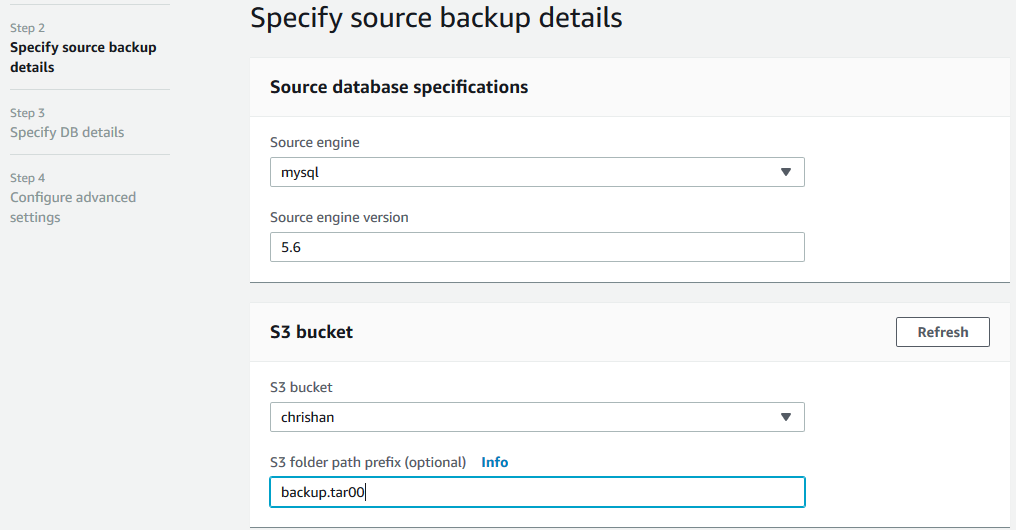Click the 'S3 bucket' label above chrishan dropdown

point(301,387)
